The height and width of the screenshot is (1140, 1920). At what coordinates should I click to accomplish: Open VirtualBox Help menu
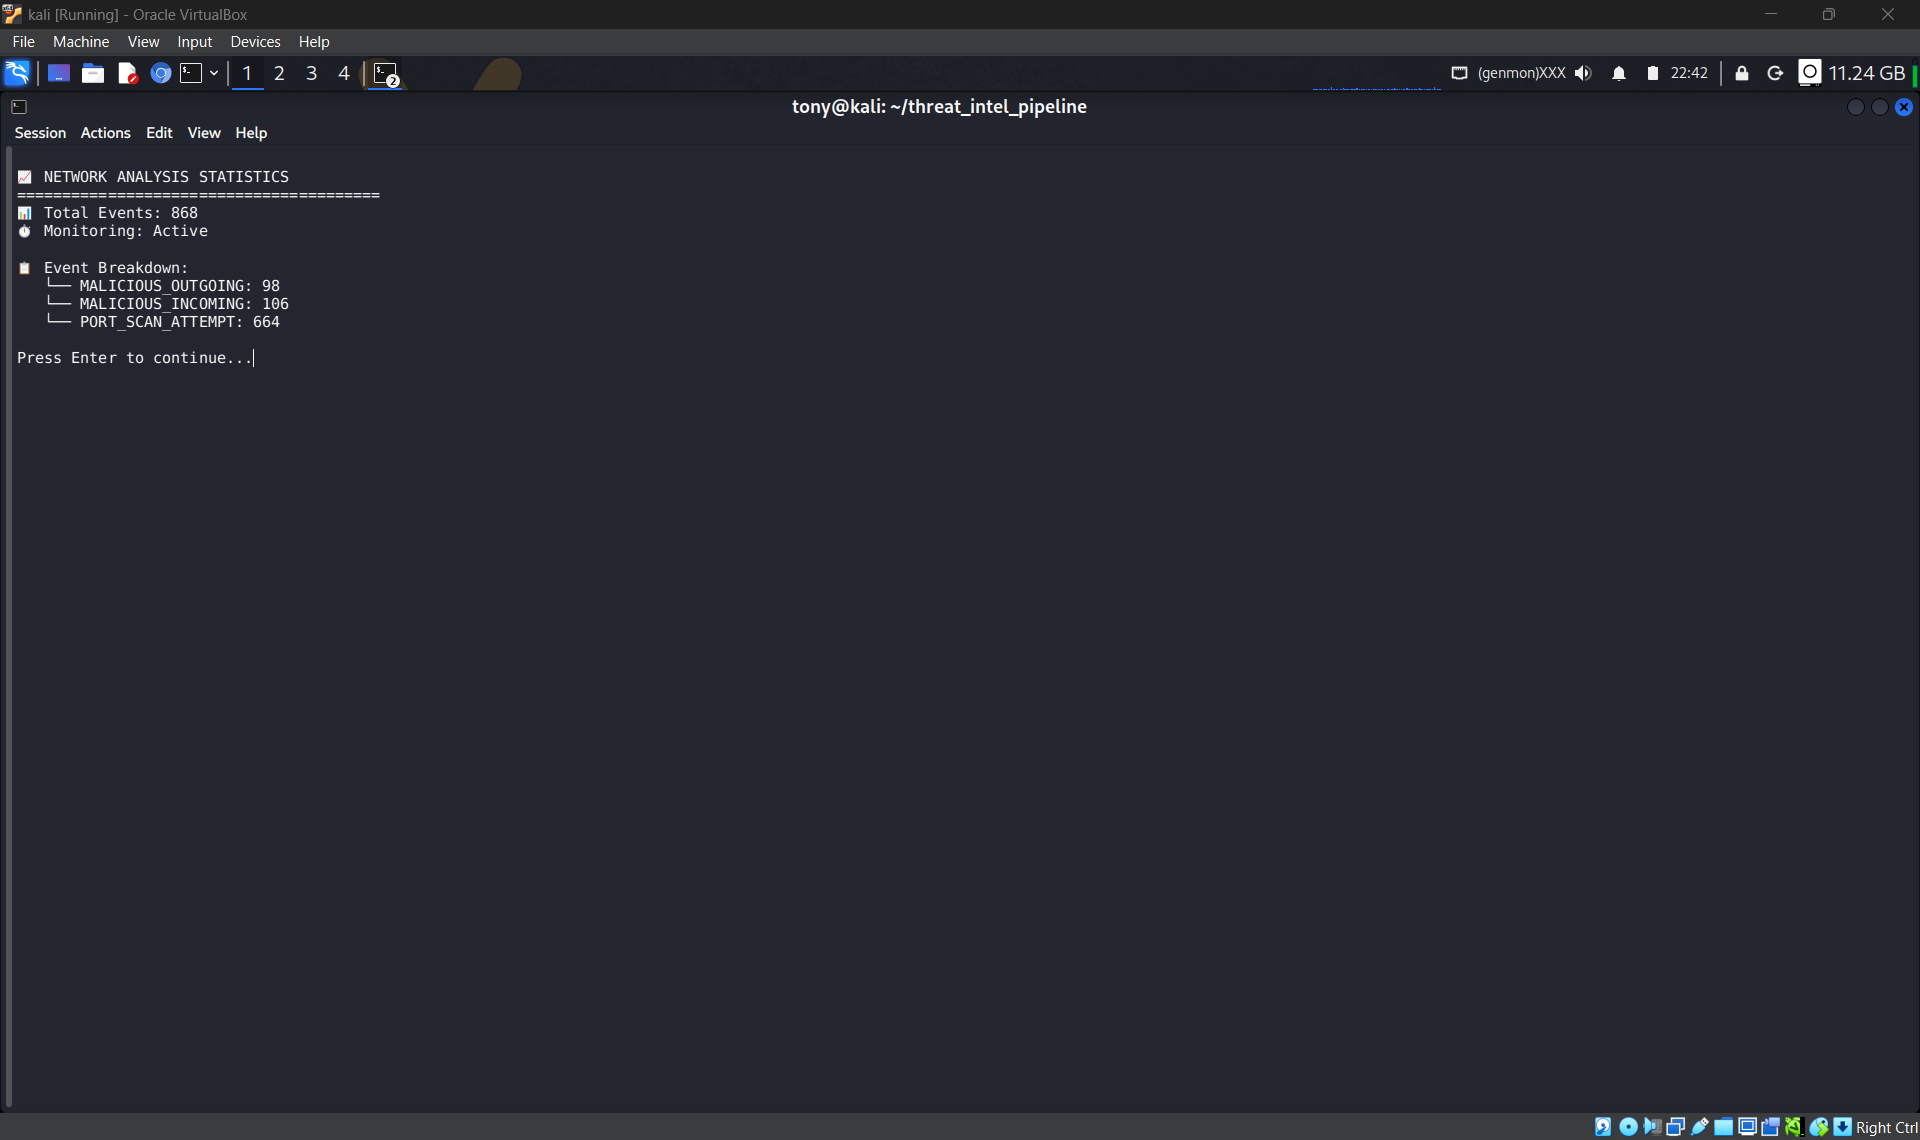314,41
